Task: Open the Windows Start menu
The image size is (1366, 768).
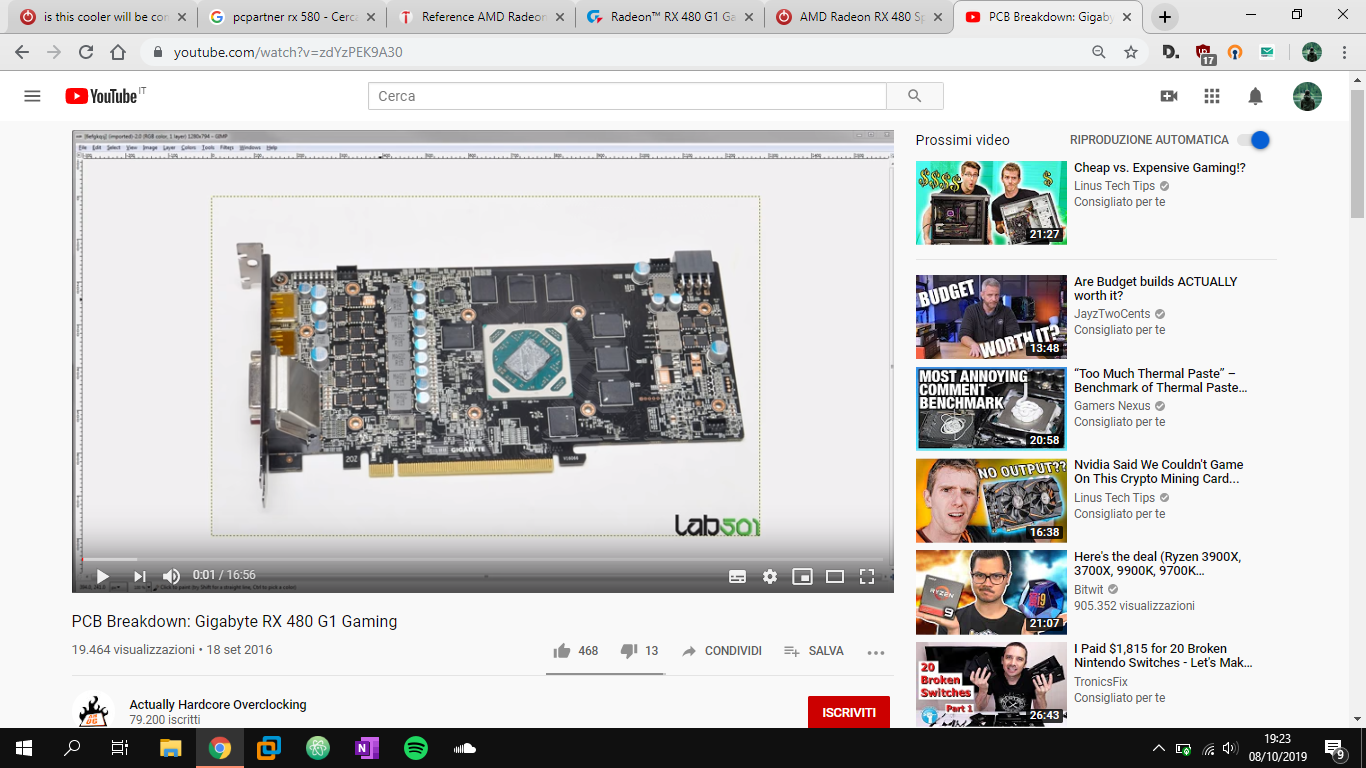Action: 24,748
